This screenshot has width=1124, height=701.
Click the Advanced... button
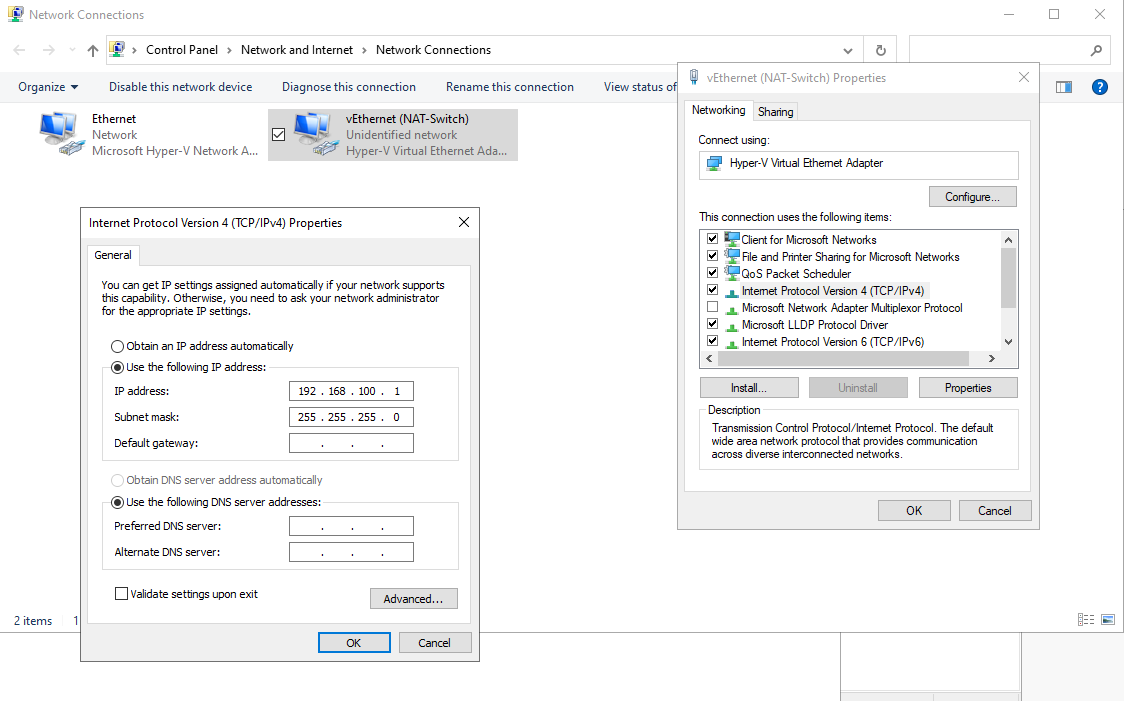click(414, 599)
